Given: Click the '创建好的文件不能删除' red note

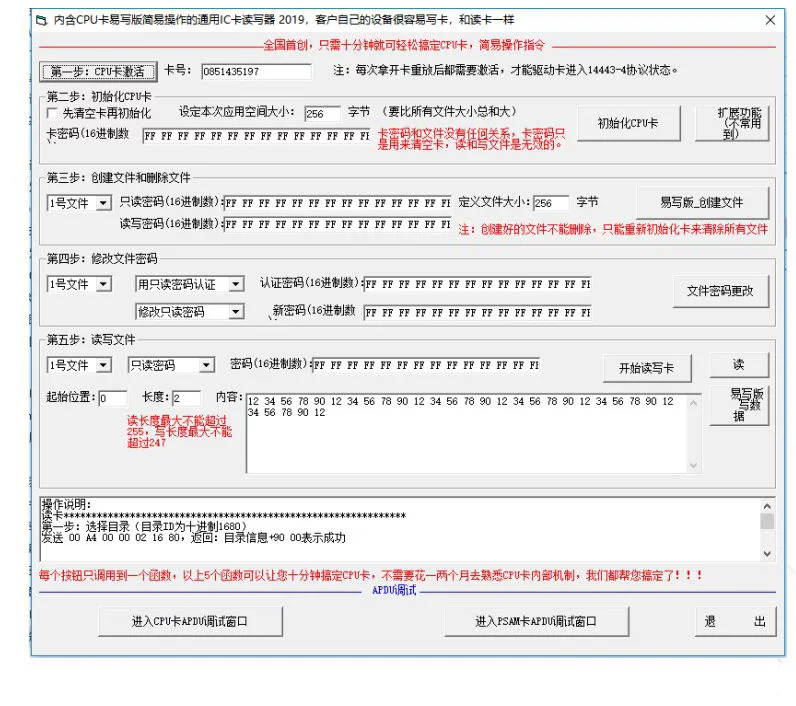Looking at the screenshot, I should [x=613, y=229].
